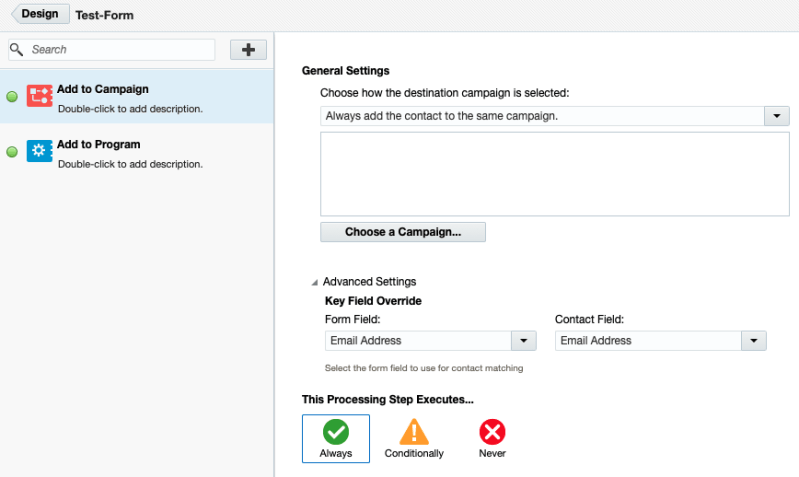Select the Add to Program step

pos(137,151)
